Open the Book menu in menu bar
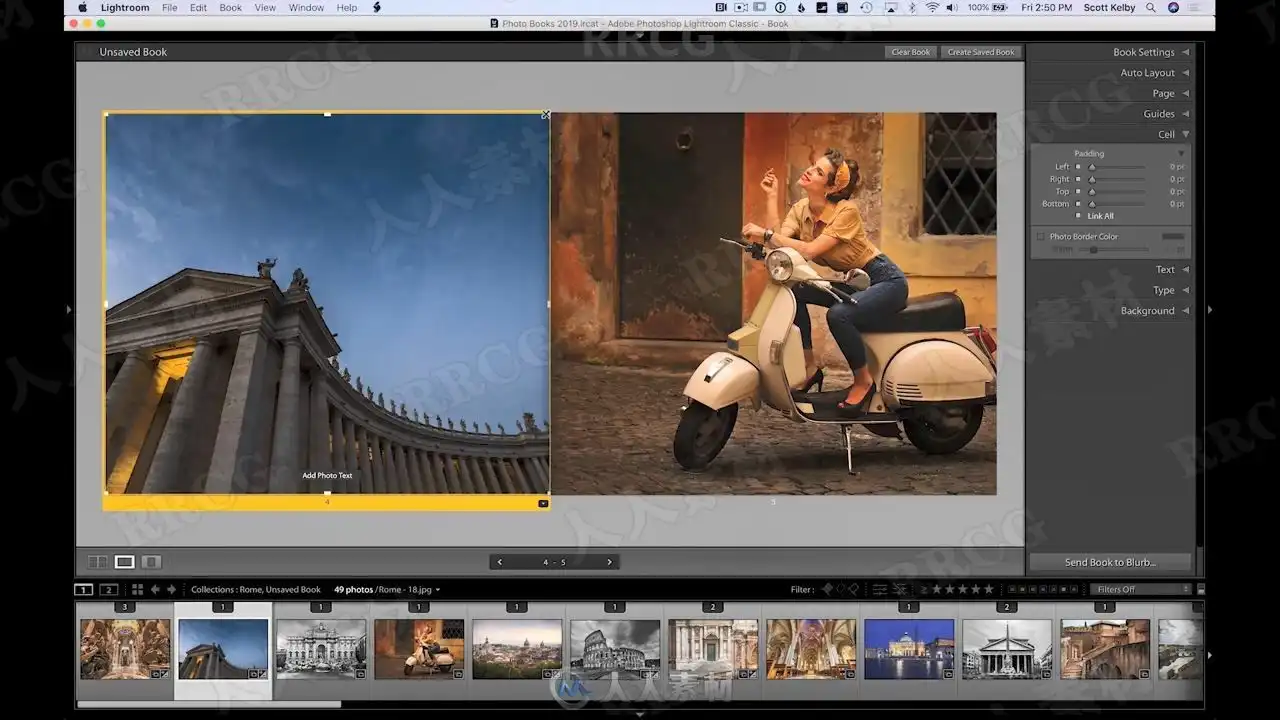The image size is (1280, 720). pos(230,8)
